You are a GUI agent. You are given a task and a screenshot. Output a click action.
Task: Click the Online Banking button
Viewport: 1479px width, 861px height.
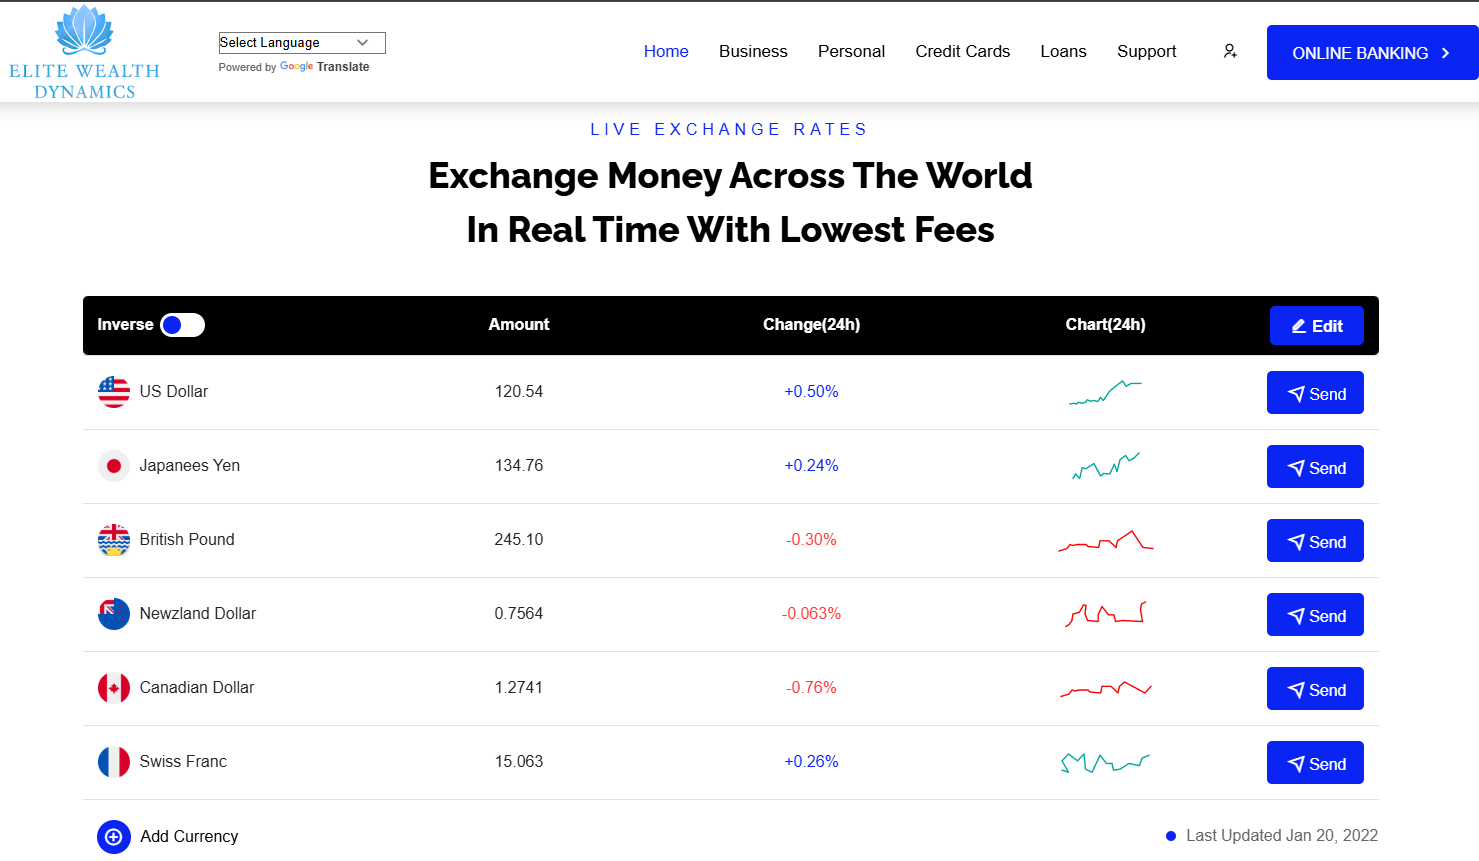click(1371, 53)
